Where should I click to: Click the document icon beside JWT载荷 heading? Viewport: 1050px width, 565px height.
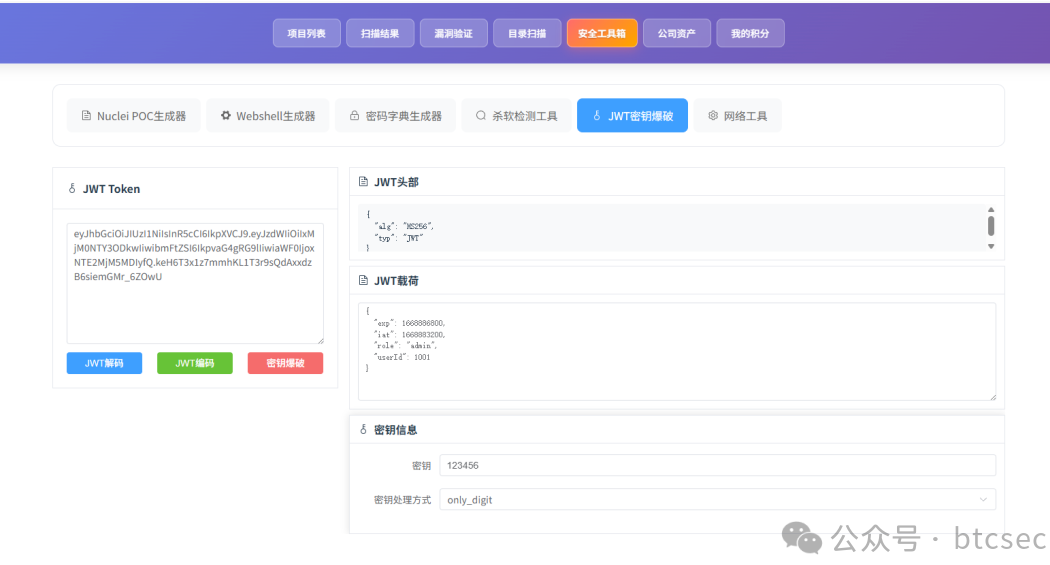pyautogui.click(x=364, y=280)
